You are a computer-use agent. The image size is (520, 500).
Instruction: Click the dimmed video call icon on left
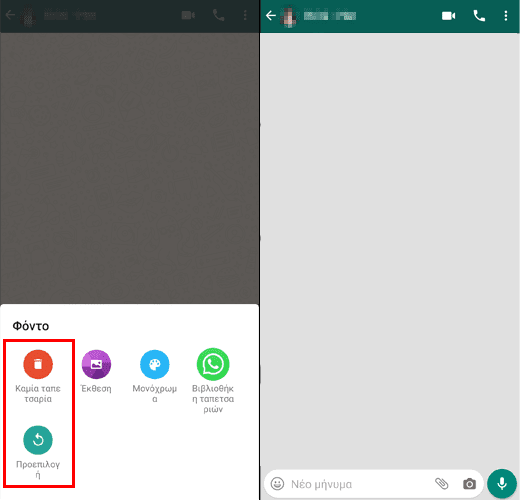click(x=188, y=15)
